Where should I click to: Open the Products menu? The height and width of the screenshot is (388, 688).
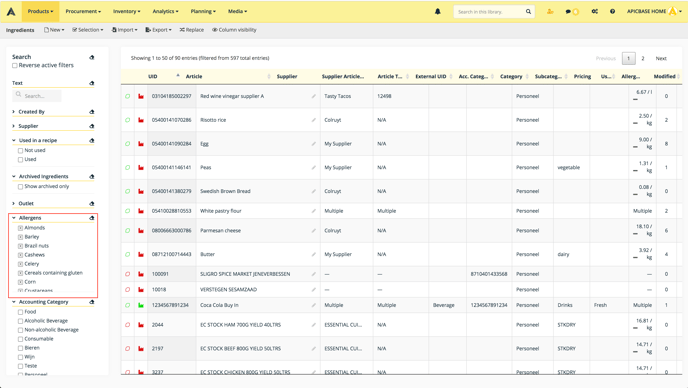40,11
